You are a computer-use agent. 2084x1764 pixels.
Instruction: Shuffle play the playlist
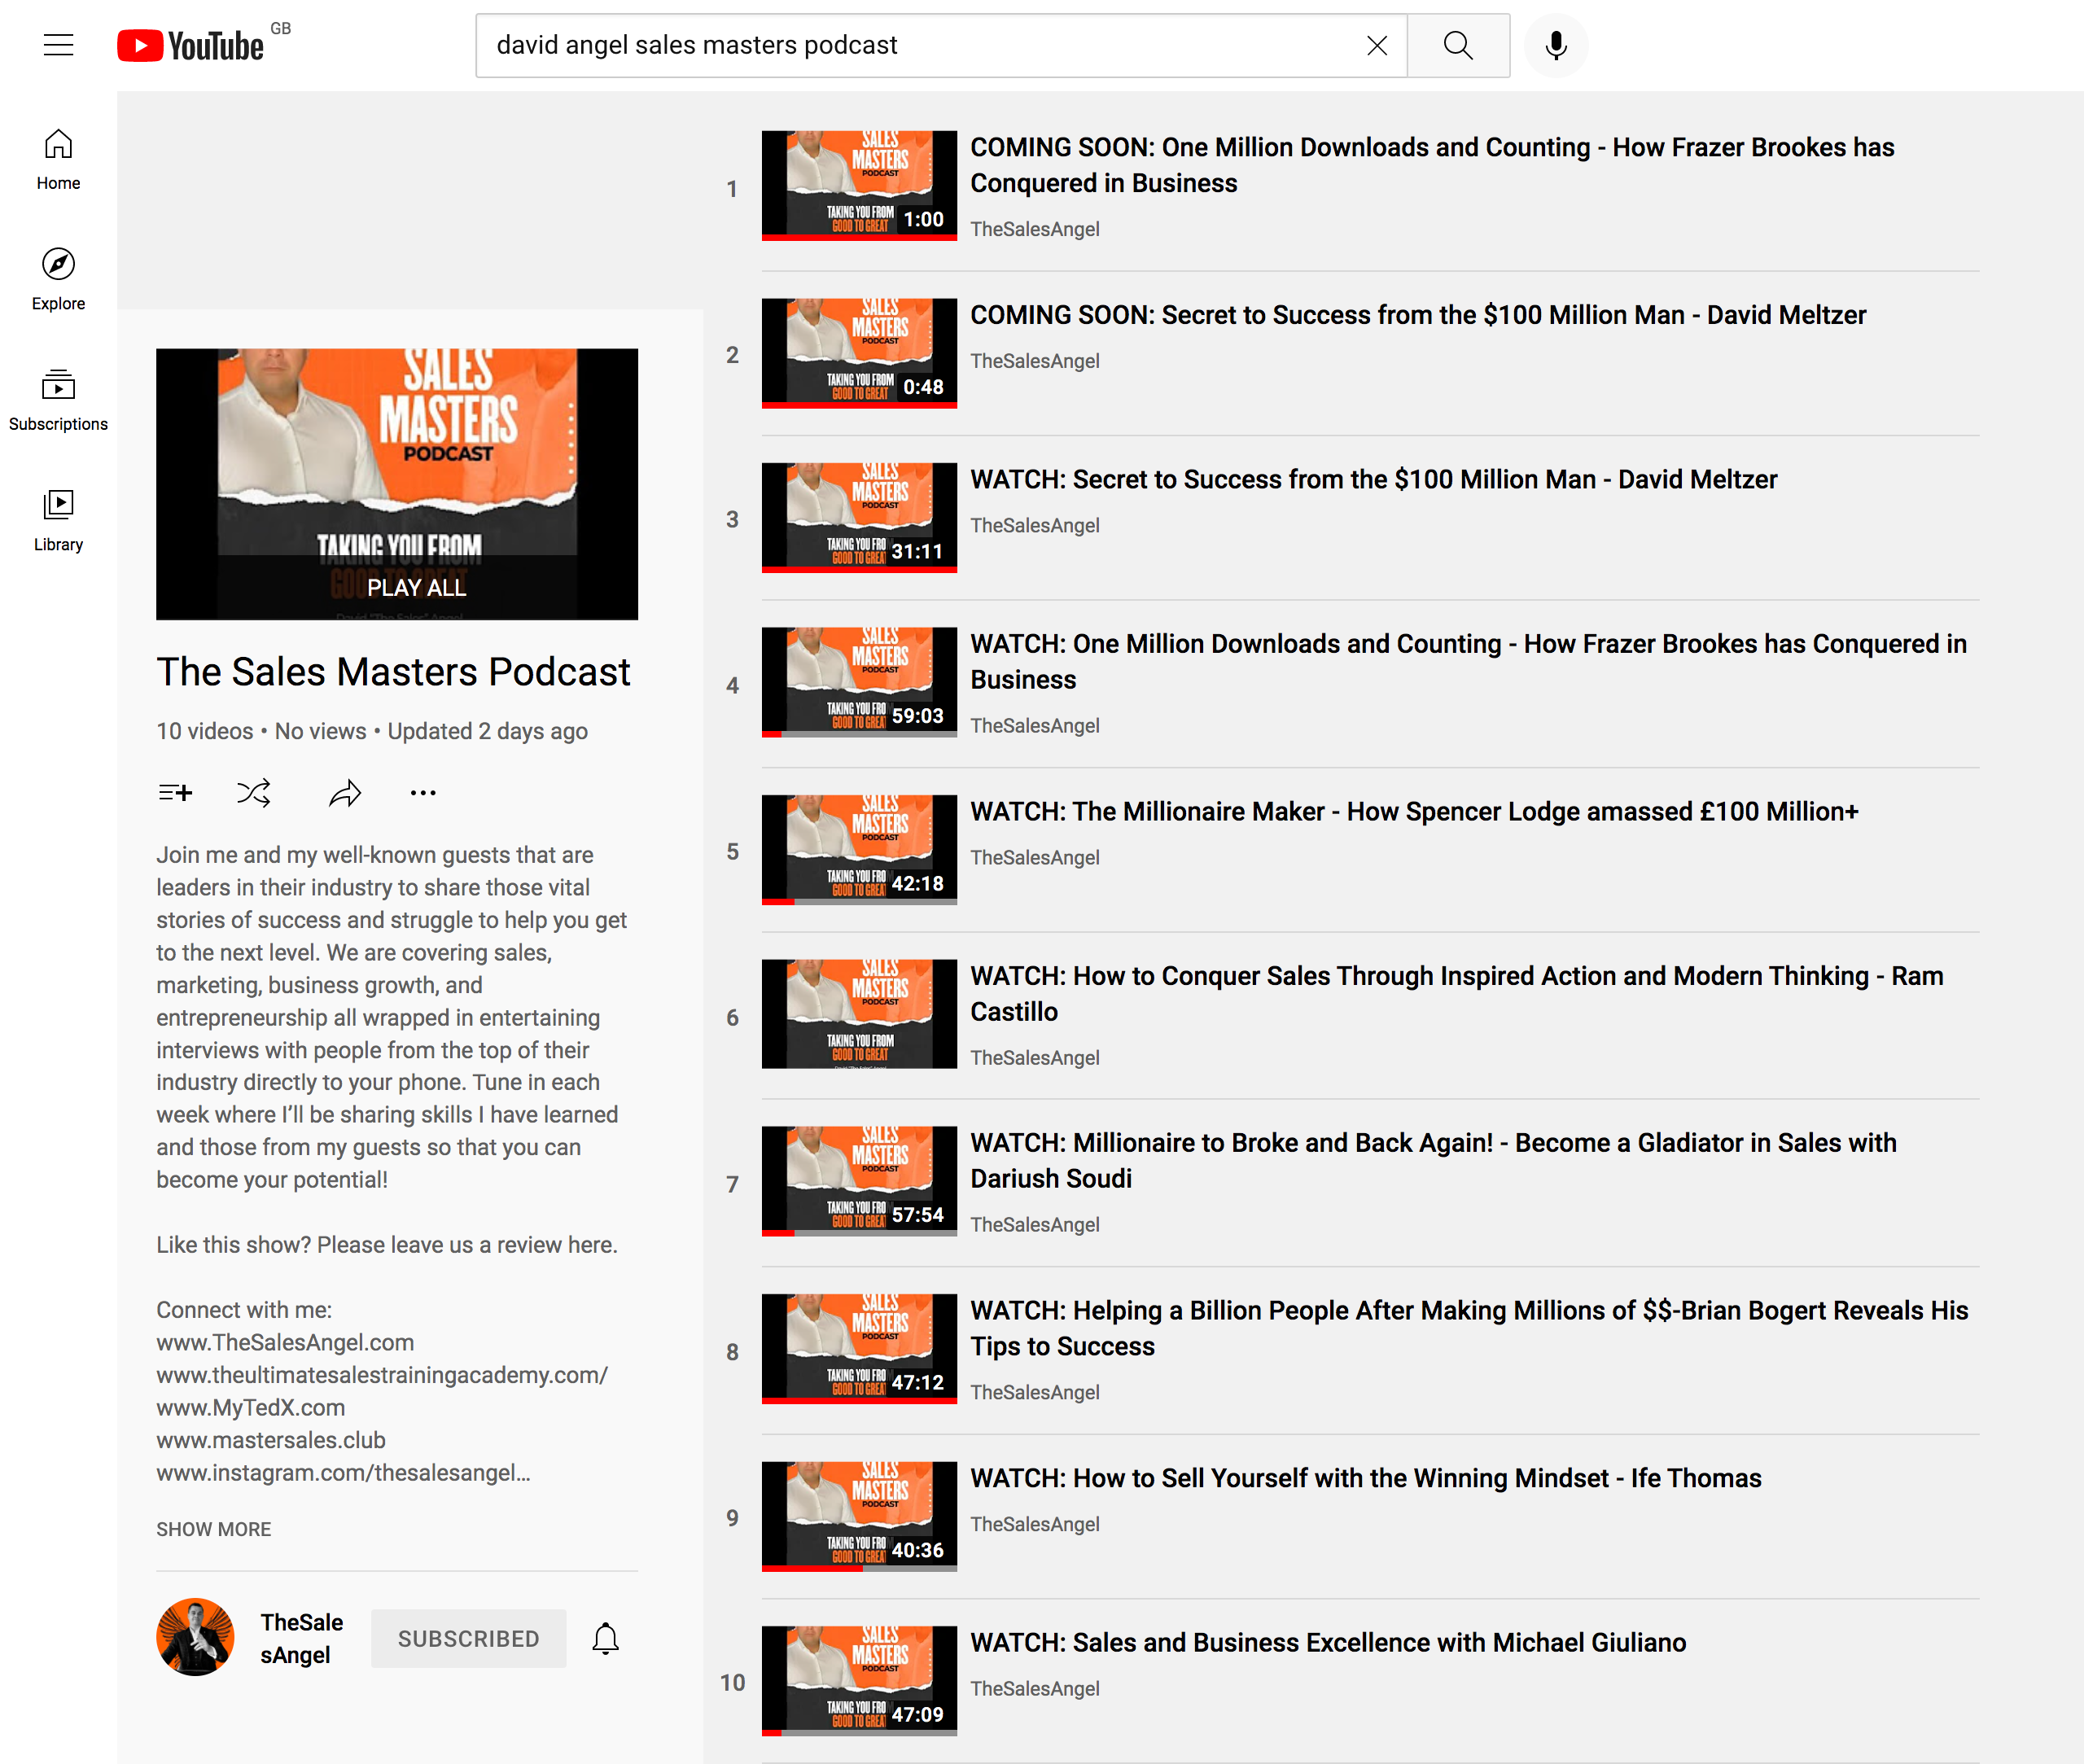pyautogui.click(x=253, y=793)
